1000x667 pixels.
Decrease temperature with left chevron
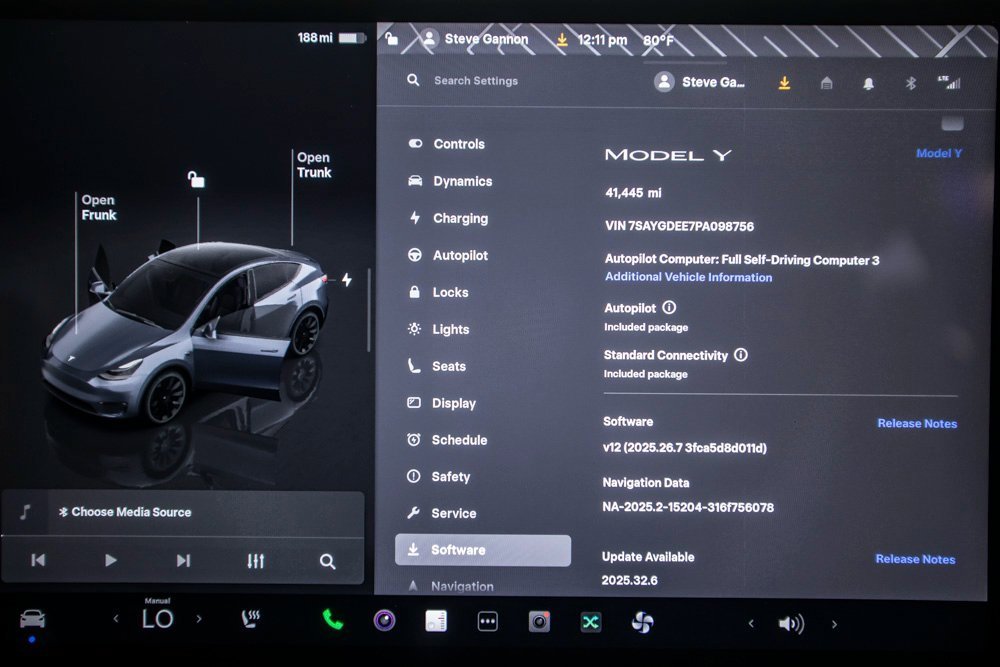coord(116,619)
